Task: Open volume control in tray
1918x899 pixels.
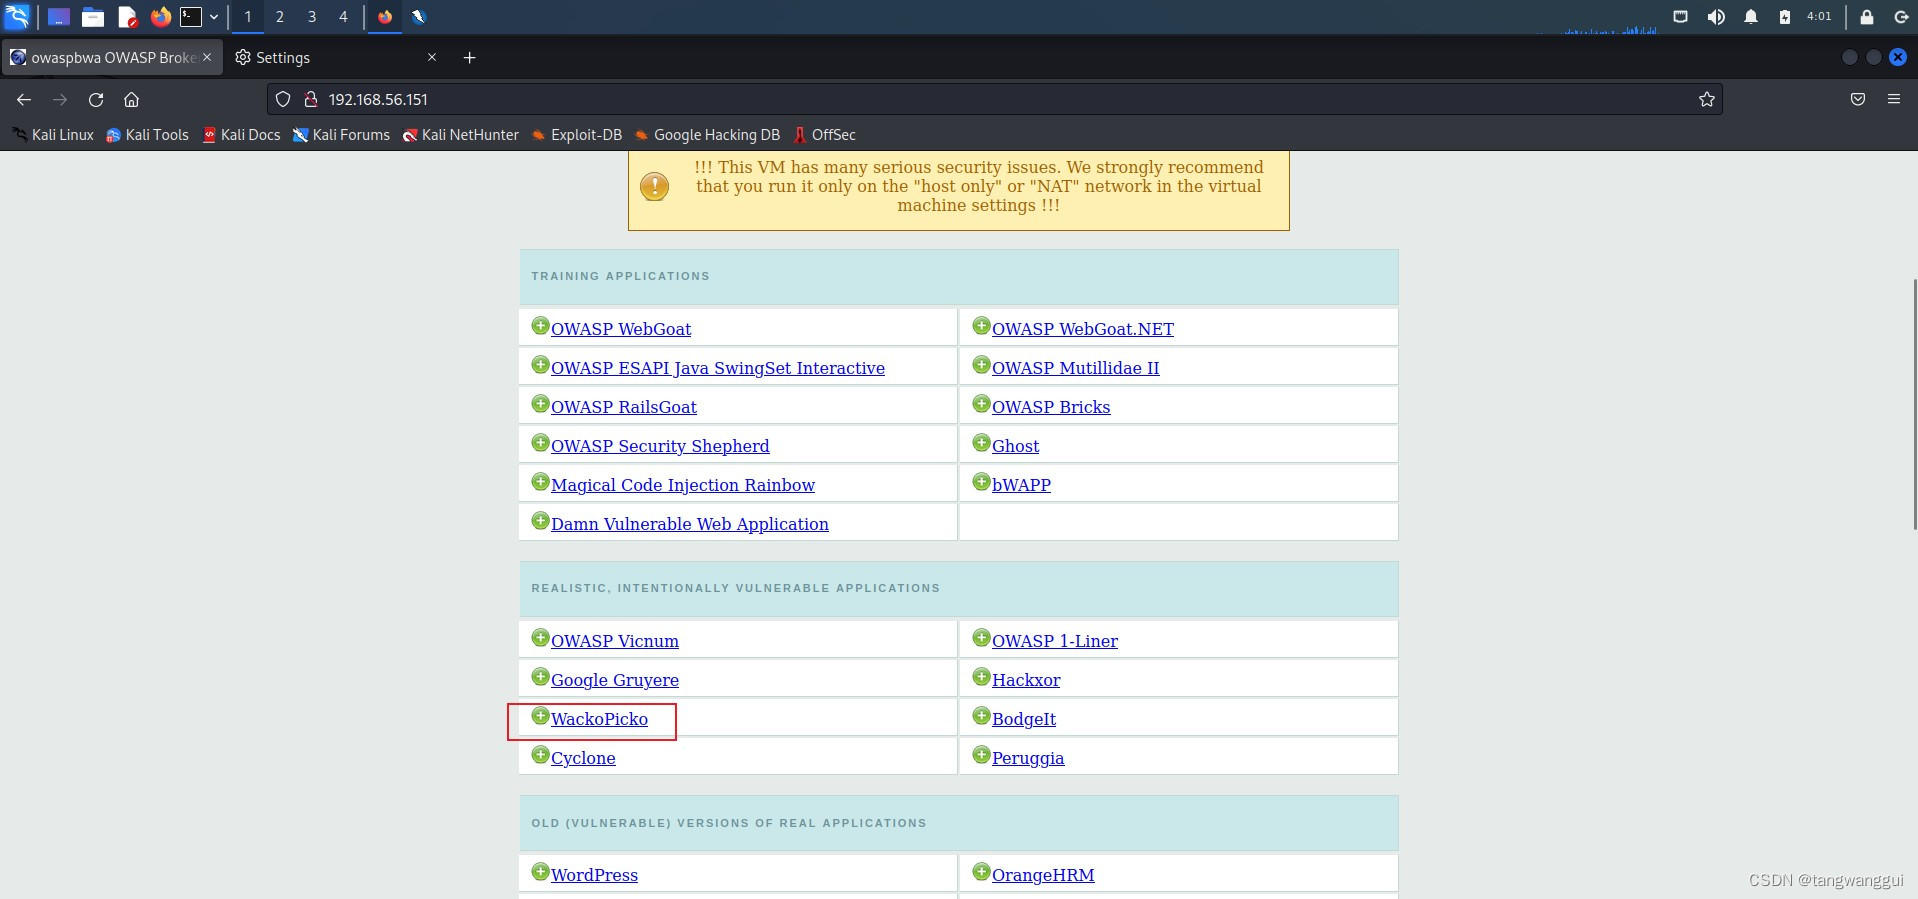Action: point(1716,17)
